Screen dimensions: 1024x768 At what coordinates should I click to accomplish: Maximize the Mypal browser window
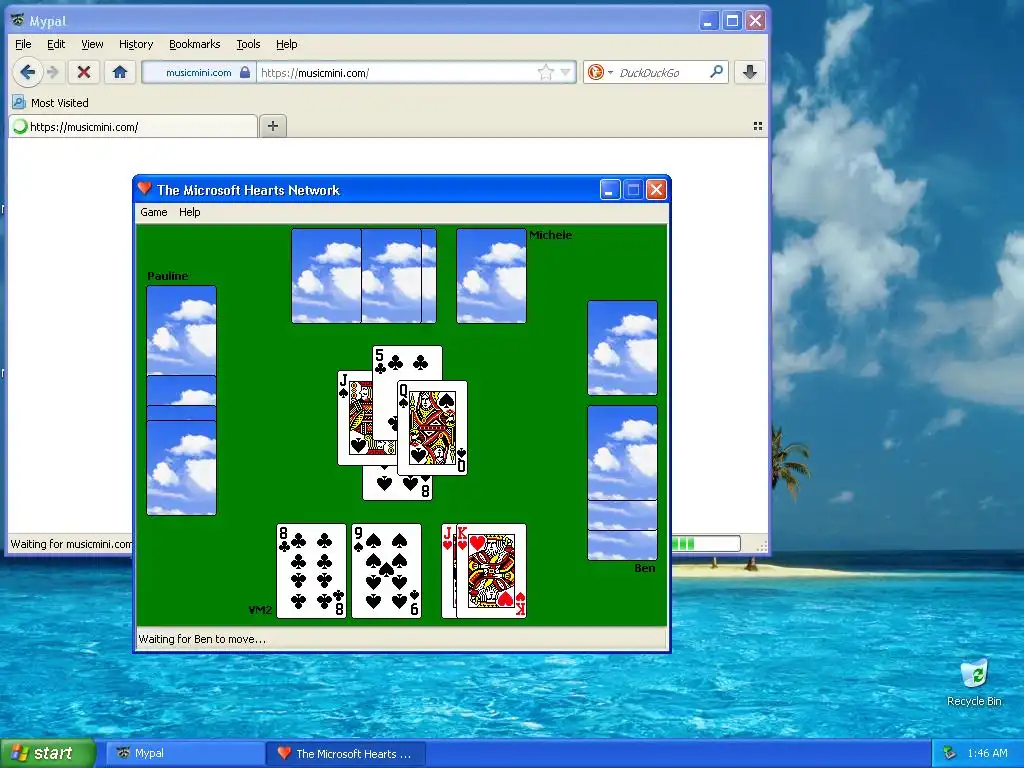[x=732, y=21]
